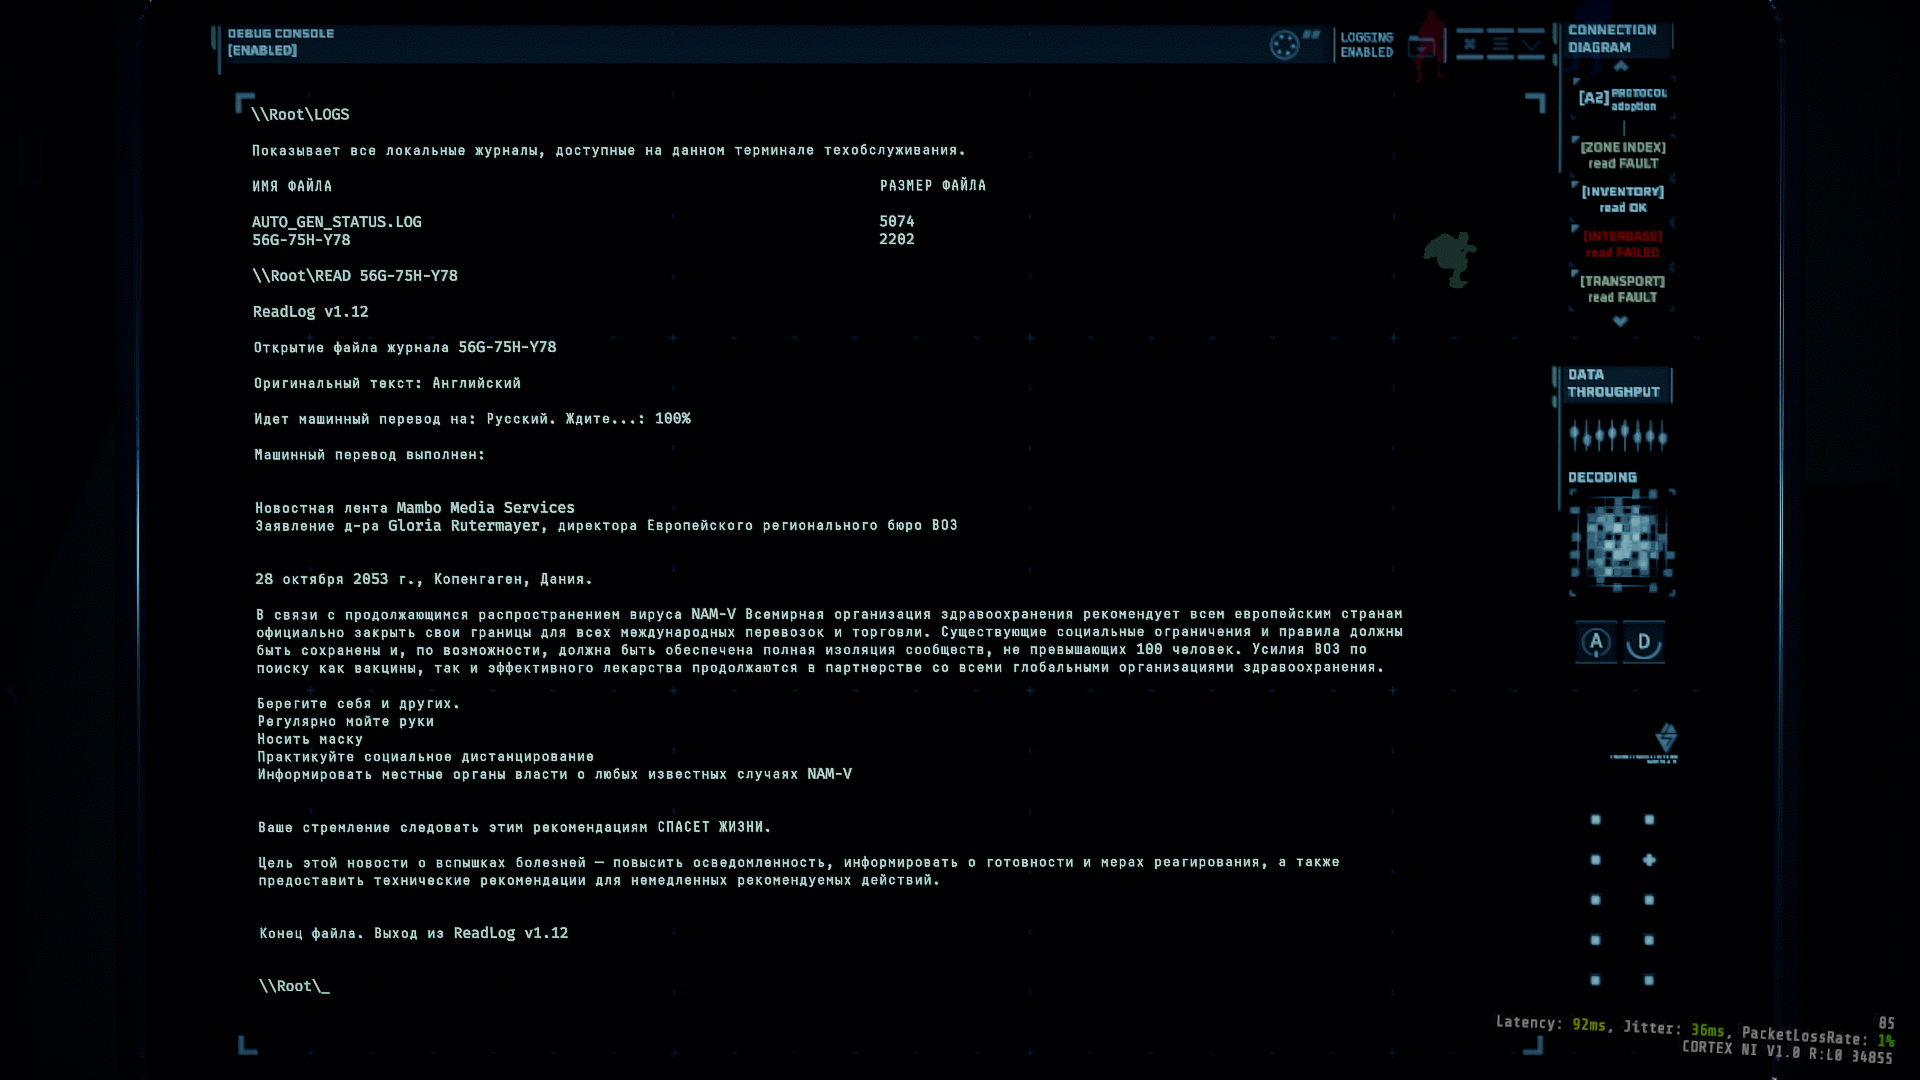This screenshot has width=1920, height=1080.
Task: Toggle the DEBUG CONSOLE [ENABLED] status
Action: (280, 42)
